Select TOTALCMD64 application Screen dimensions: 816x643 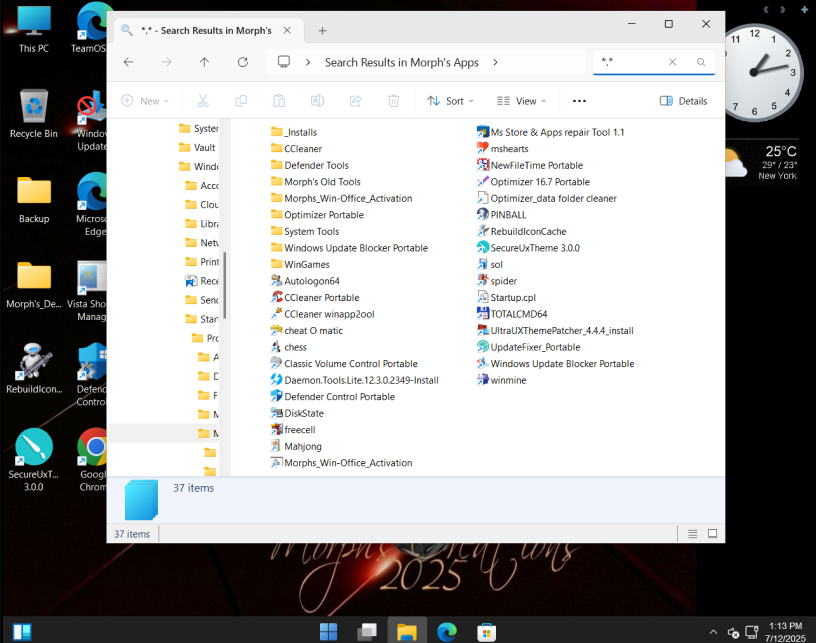coord(512,314)
